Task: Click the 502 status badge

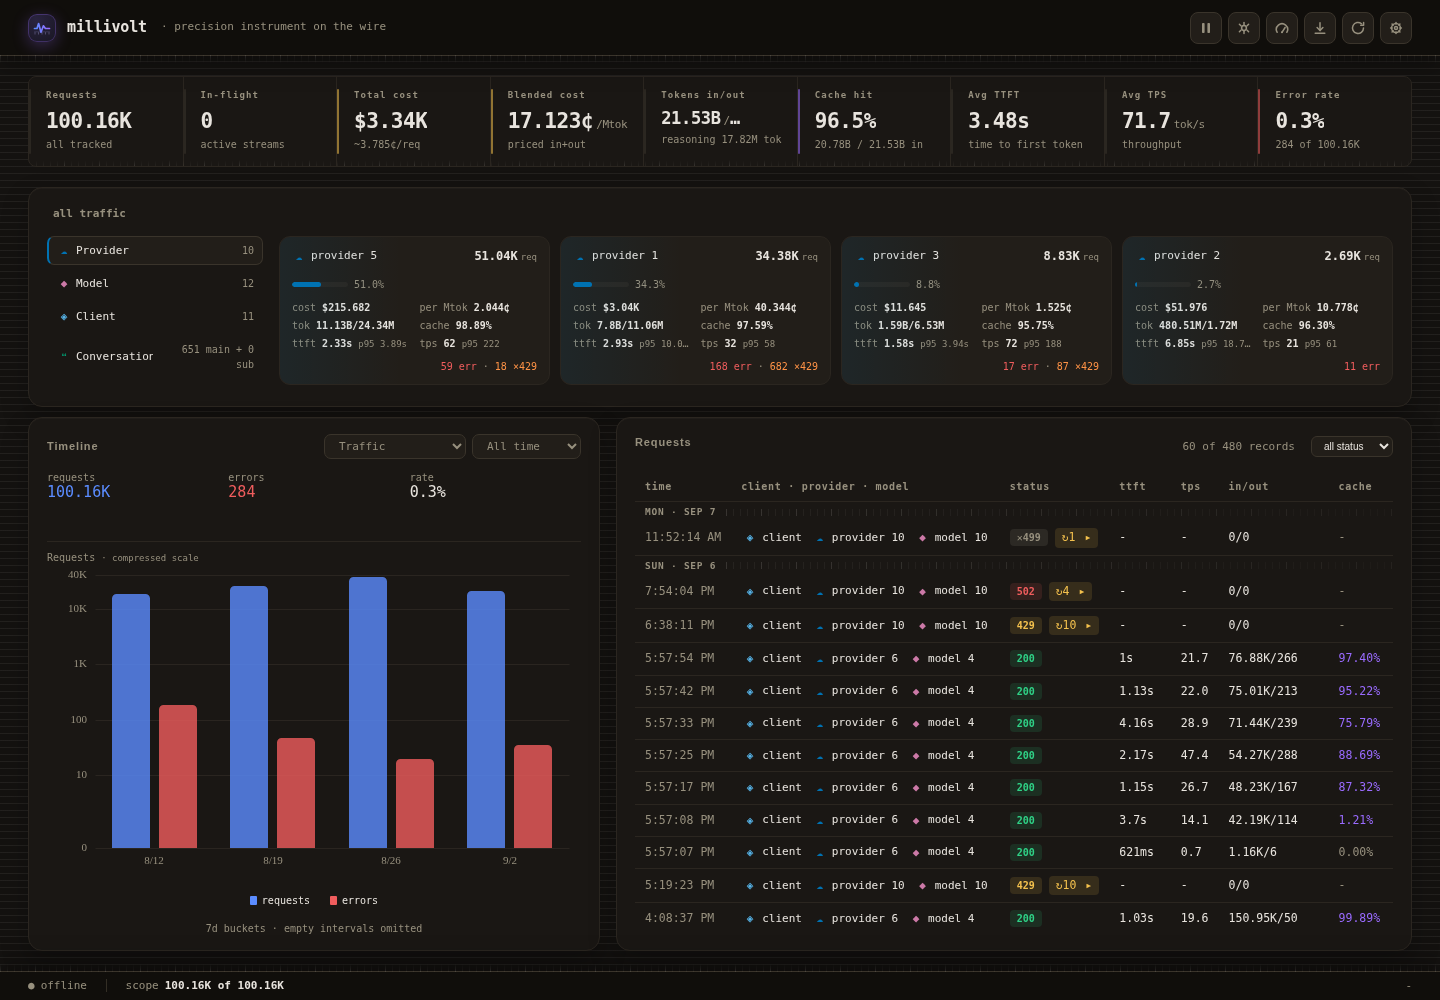Action: [1026, 592]
